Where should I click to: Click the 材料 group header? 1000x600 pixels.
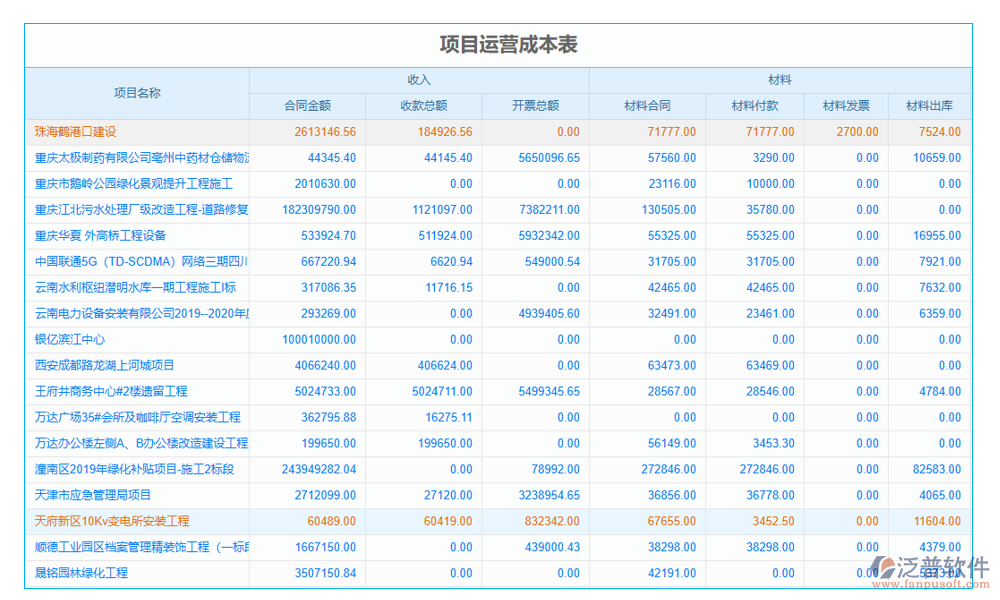click(780, 80)
